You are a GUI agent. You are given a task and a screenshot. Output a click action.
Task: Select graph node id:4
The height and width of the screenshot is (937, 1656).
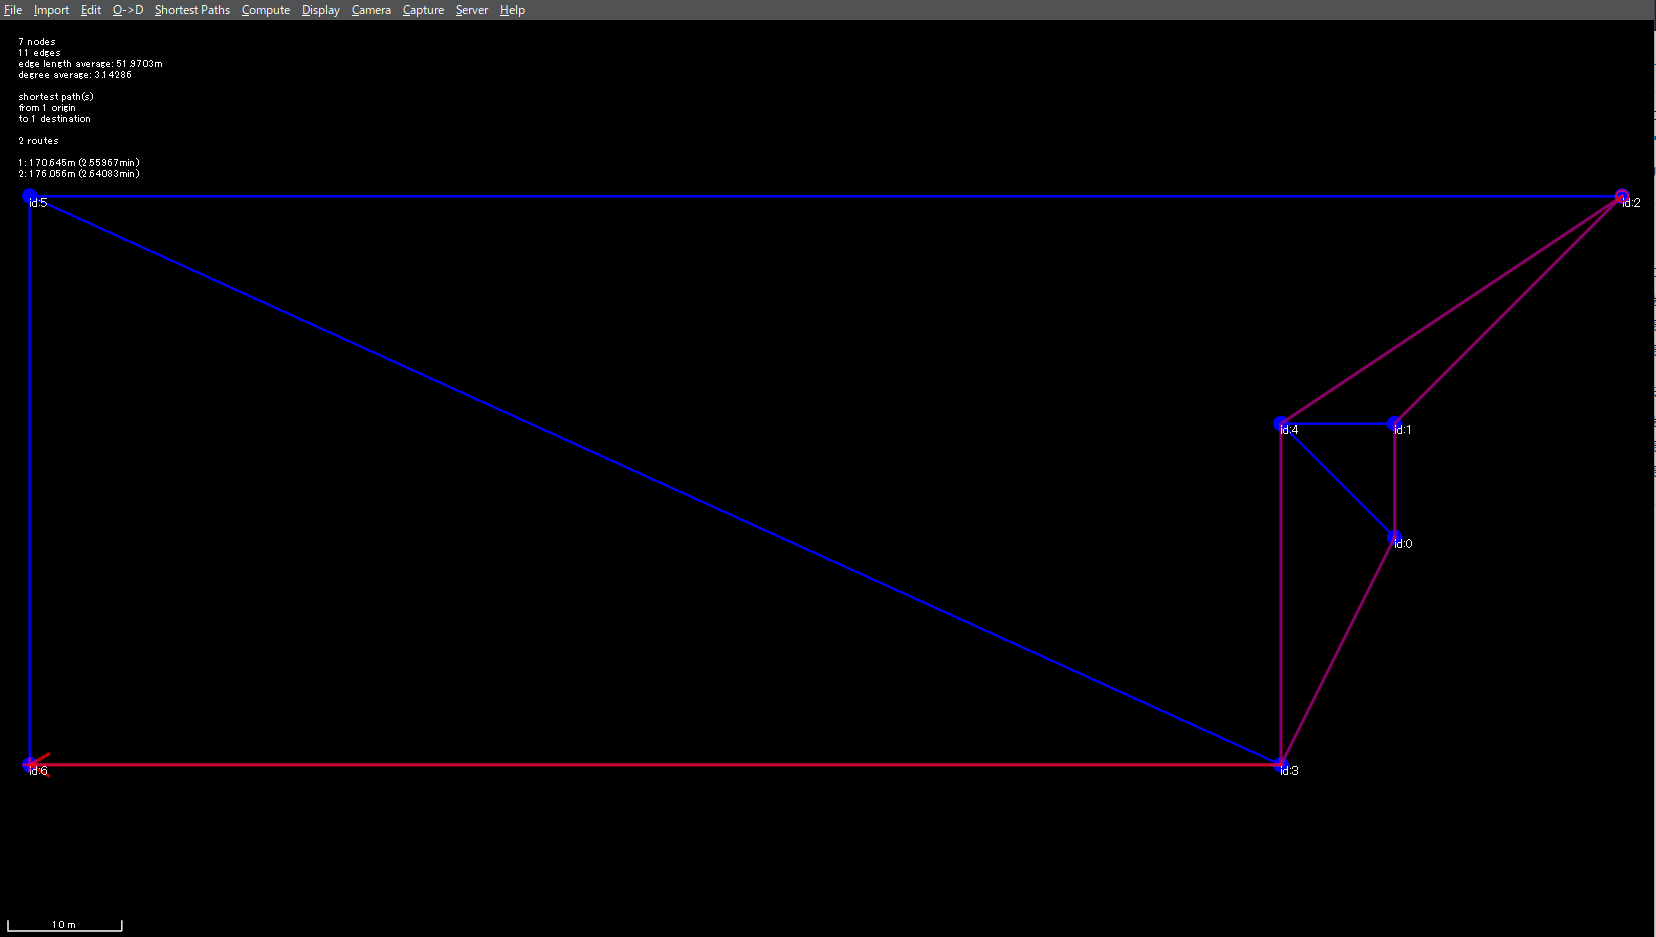tap(1281, 424)
